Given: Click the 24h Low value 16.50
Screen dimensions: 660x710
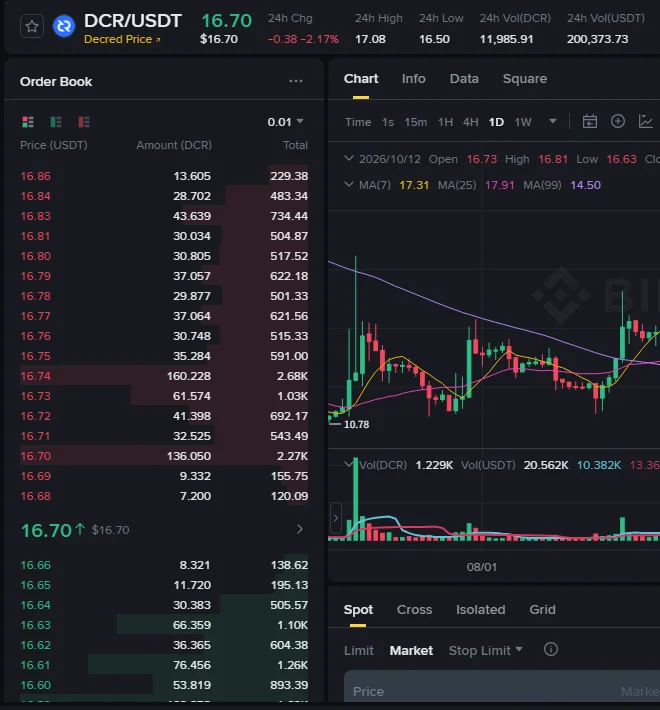Looking at the screenshot, I should (x=434, y=39).
